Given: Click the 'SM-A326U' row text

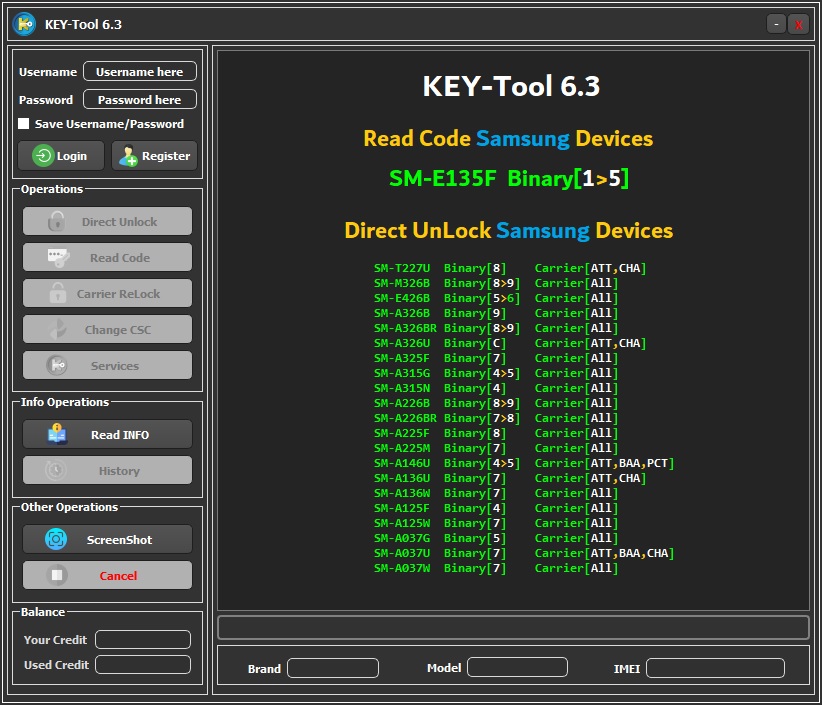Looking at the screenshot, I should coord(402,343).
